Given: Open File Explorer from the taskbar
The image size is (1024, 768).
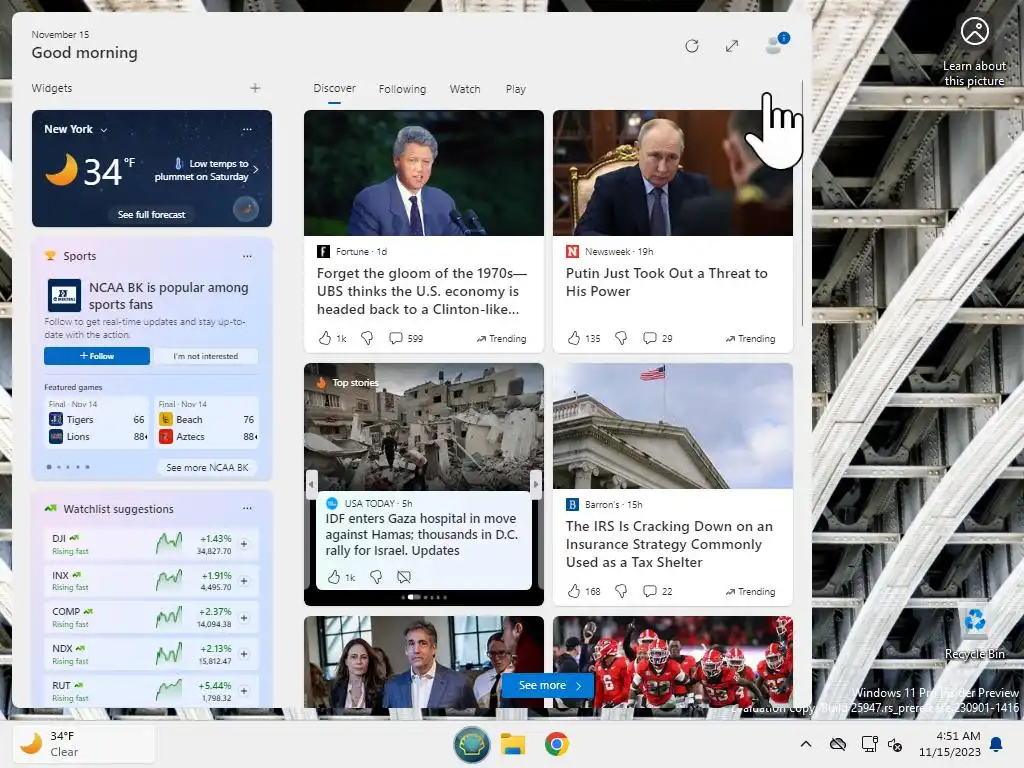Looking at the screenshot, I should pyautogui.click(x=513, y=744).
